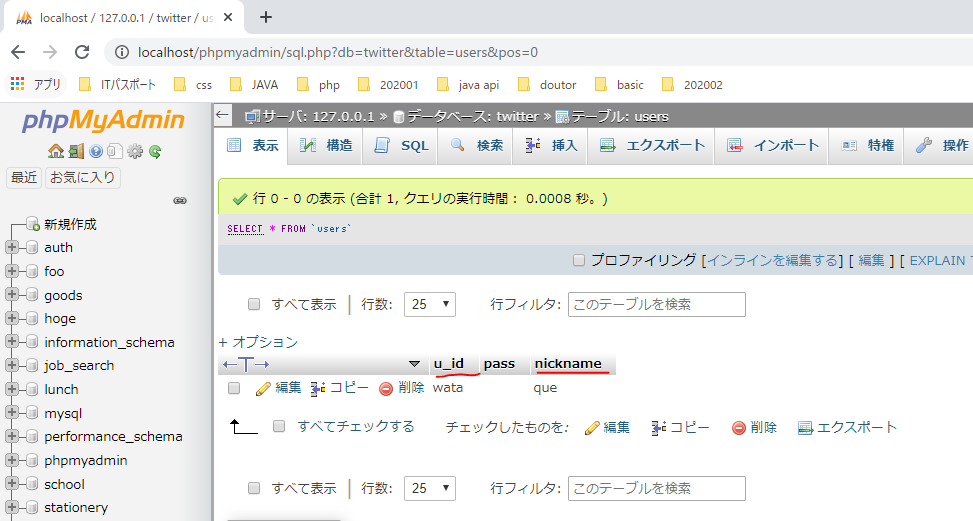Open the JAVA bookmark folder

(x=254, y=84)
